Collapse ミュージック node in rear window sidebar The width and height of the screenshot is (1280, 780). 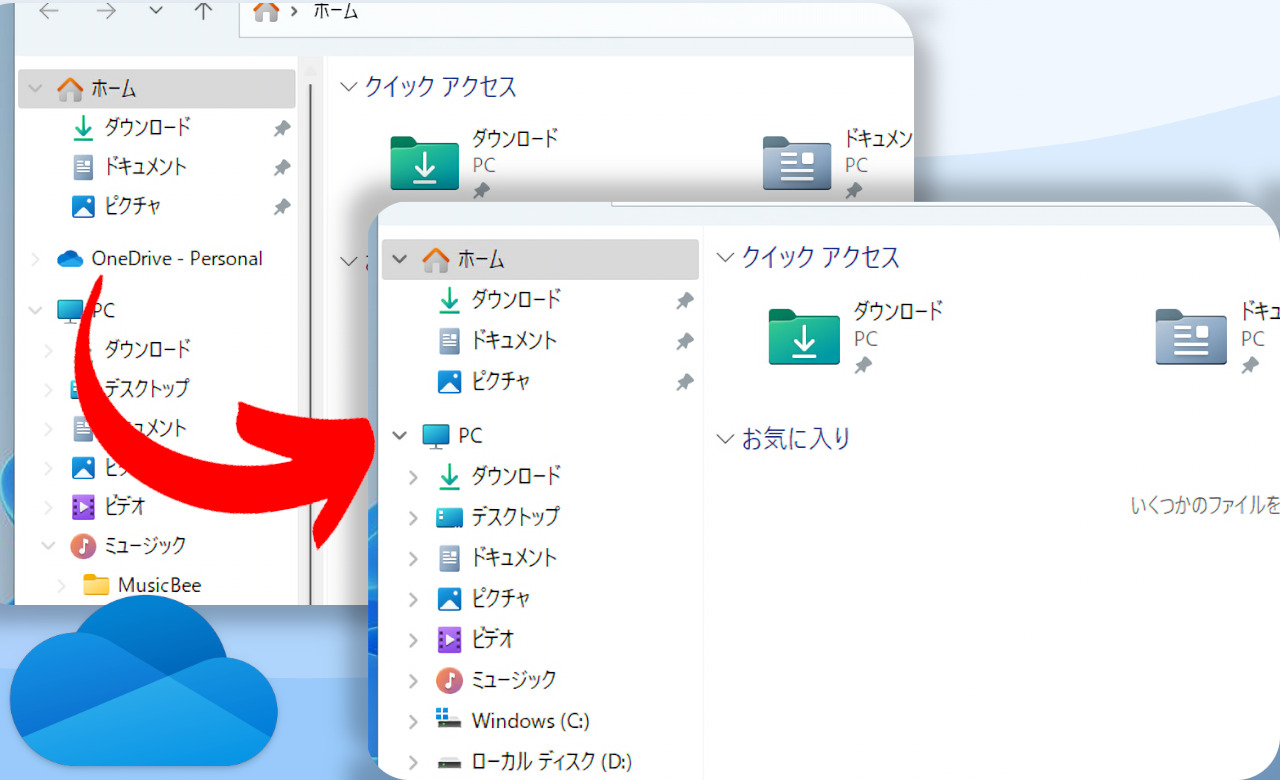click(x=48, y=546)
